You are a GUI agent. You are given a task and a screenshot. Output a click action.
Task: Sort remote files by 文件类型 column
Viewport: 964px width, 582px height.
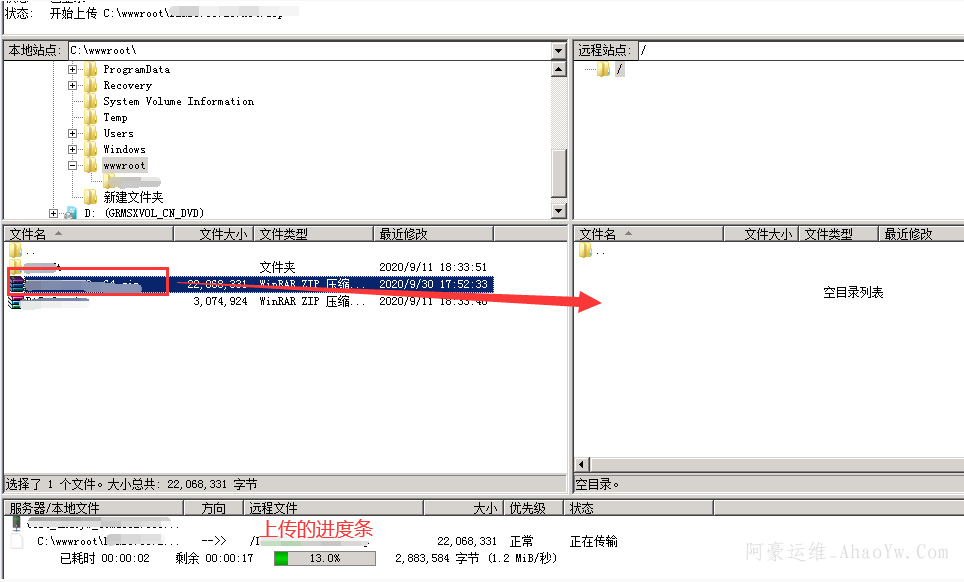click(839, 234)
